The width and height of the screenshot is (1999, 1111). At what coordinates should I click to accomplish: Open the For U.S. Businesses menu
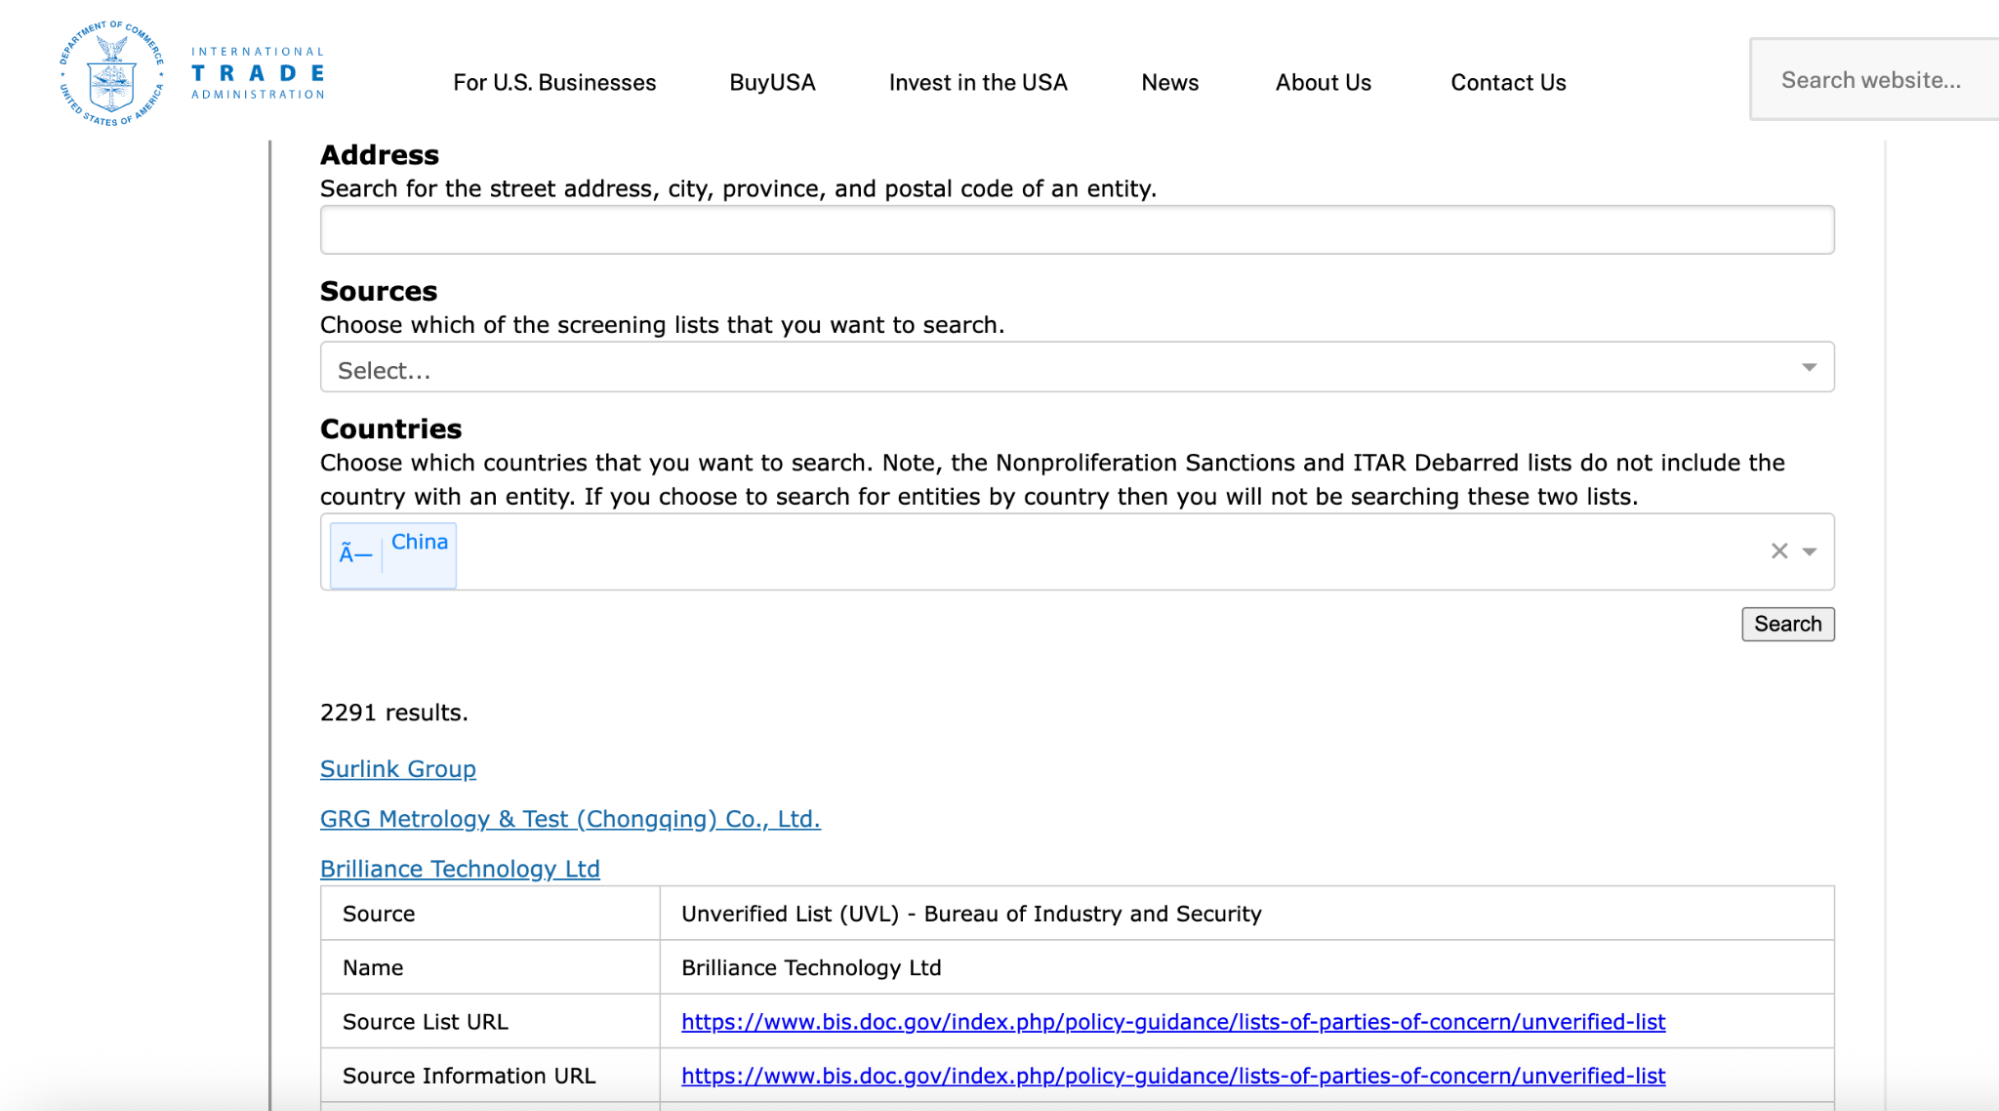point(554,83)
